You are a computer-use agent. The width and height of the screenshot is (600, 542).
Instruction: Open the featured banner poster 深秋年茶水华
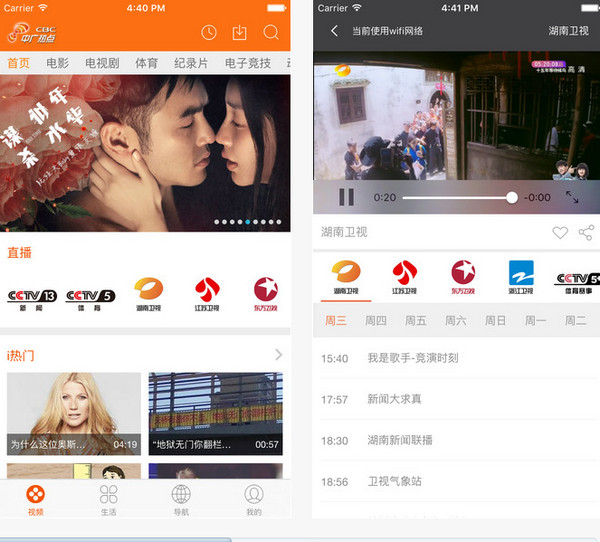pos(145,153)
